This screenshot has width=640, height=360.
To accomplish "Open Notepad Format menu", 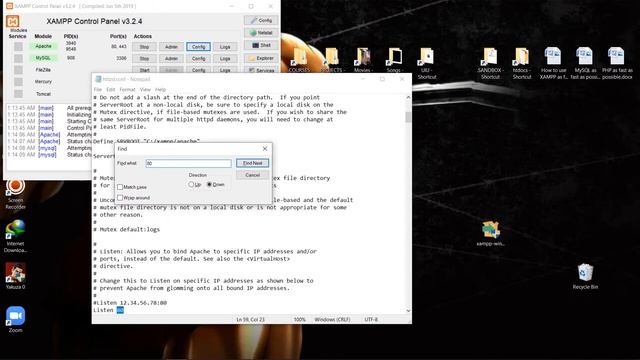I will (127, 89).
